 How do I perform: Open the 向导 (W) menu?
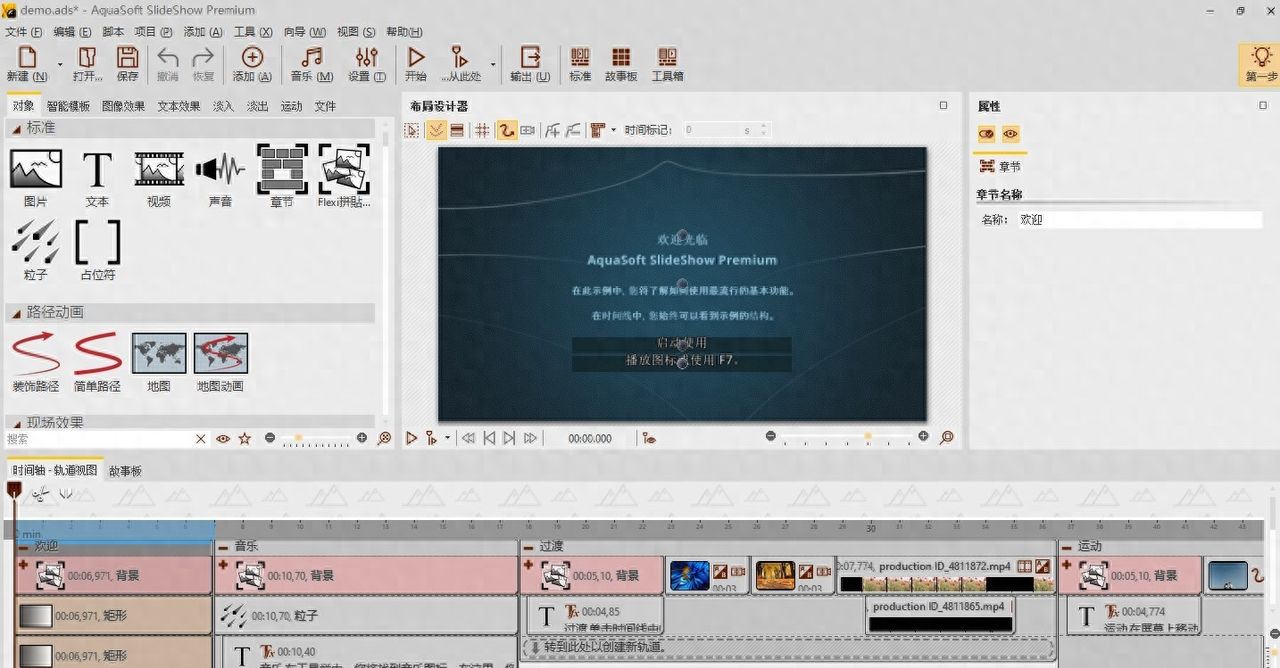tap(305, 32)
